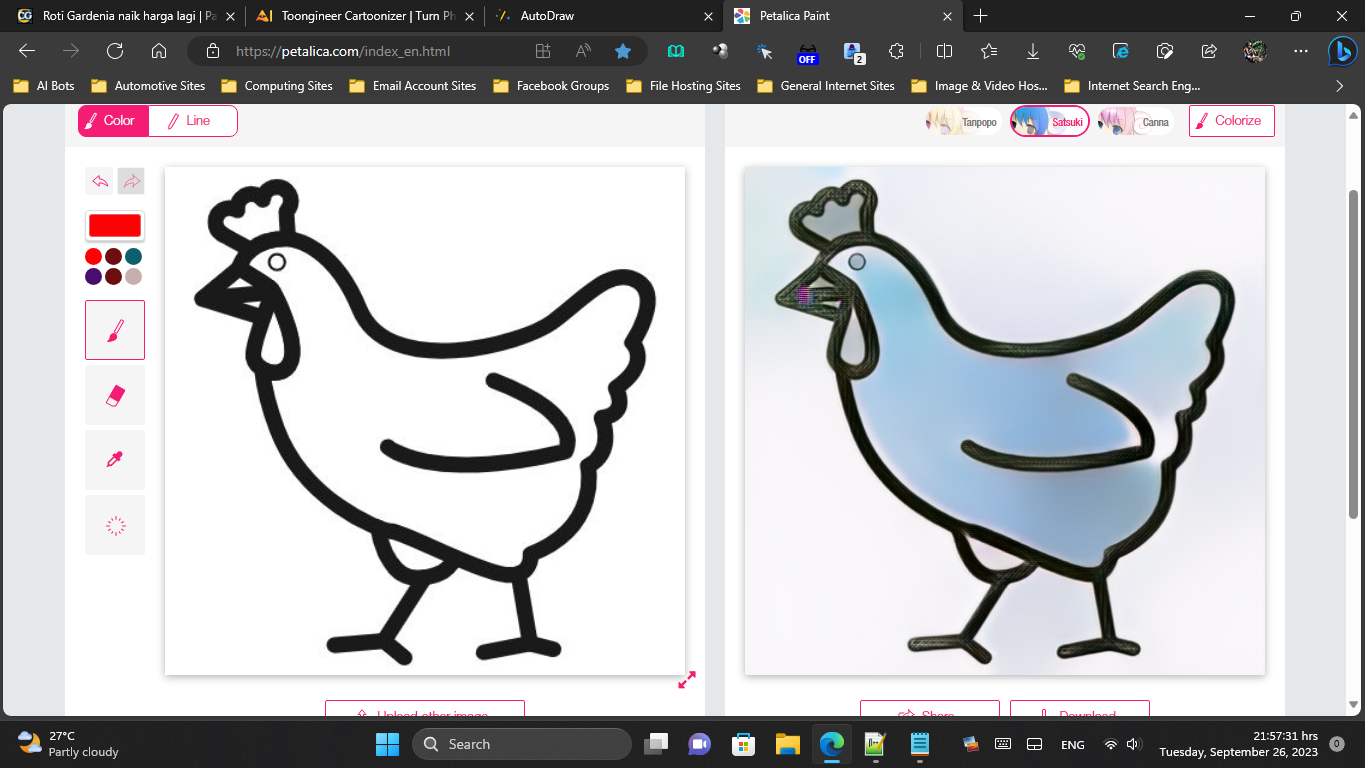Open the Automotive Sites bookmarks folder
The image size is (1365, 768).
148,86
